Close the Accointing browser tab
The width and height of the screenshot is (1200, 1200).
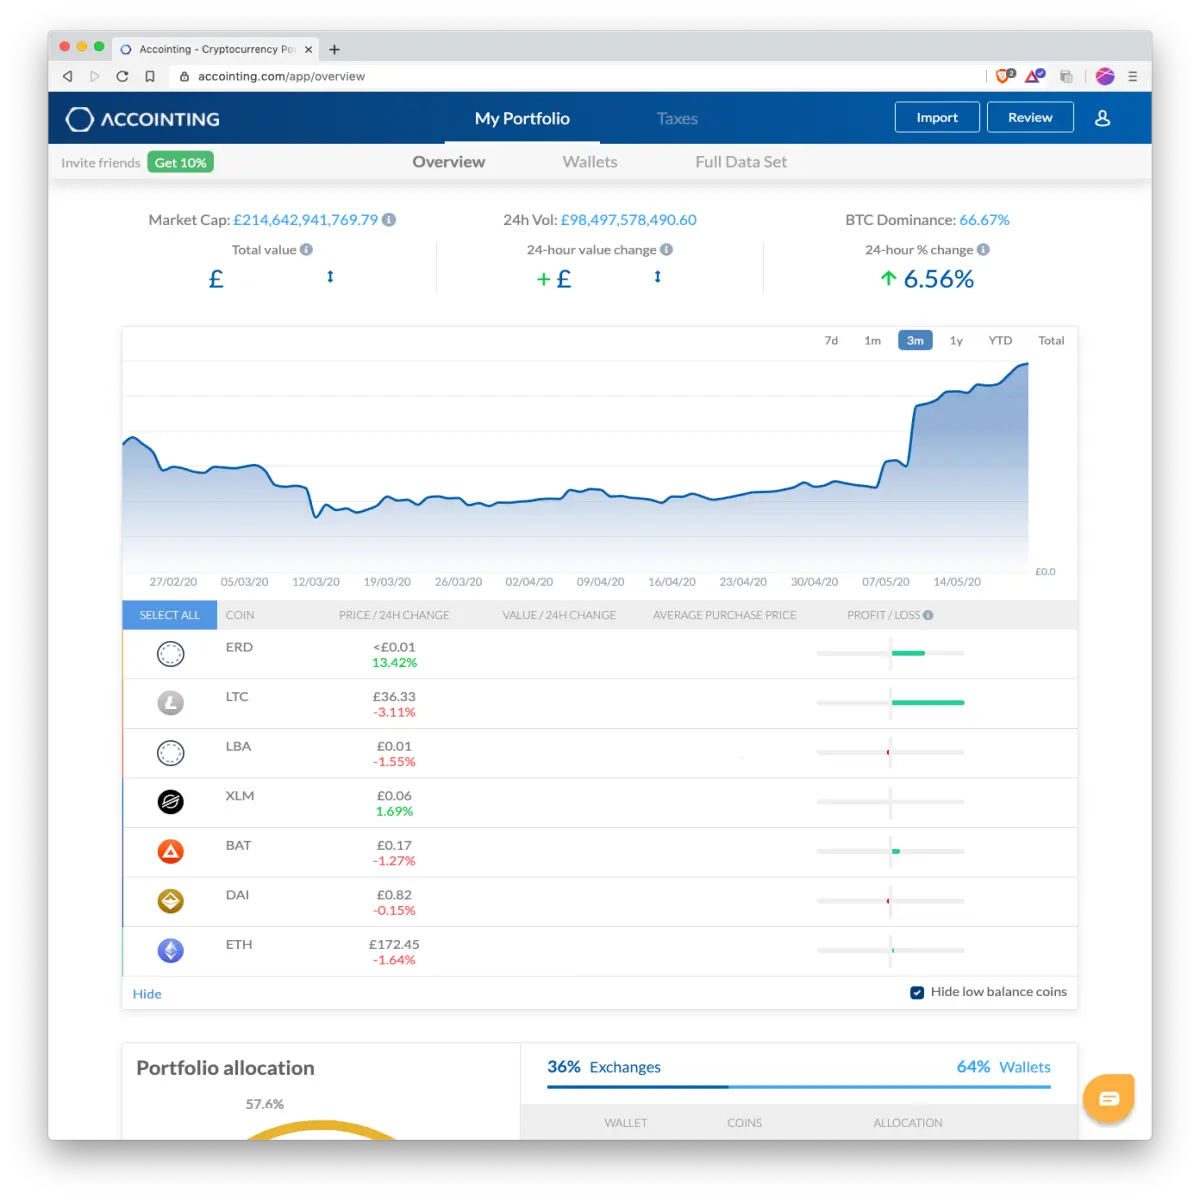[x=308, y=49]
